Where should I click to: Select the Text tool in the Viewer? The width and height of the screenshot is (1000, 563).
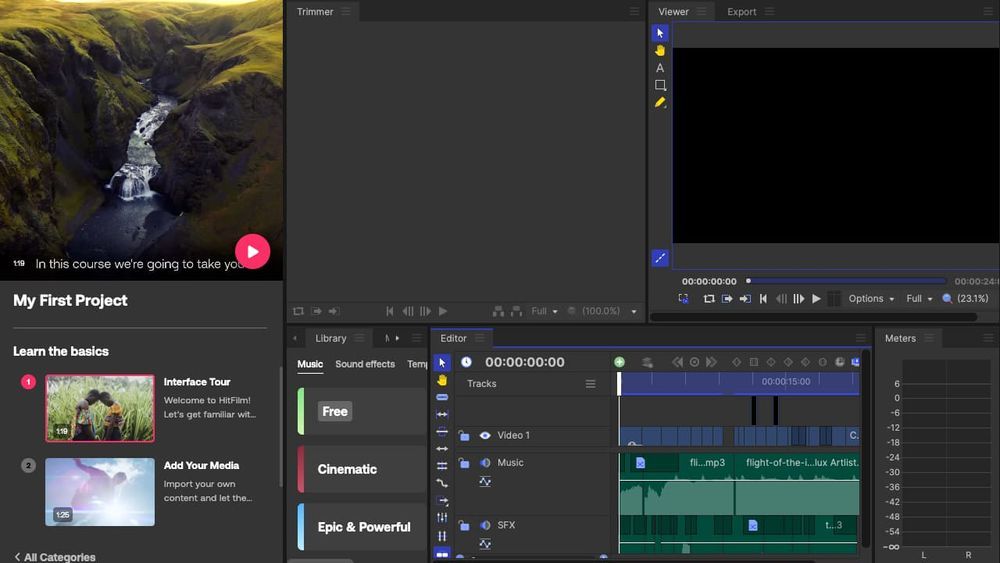pos(660,68)
